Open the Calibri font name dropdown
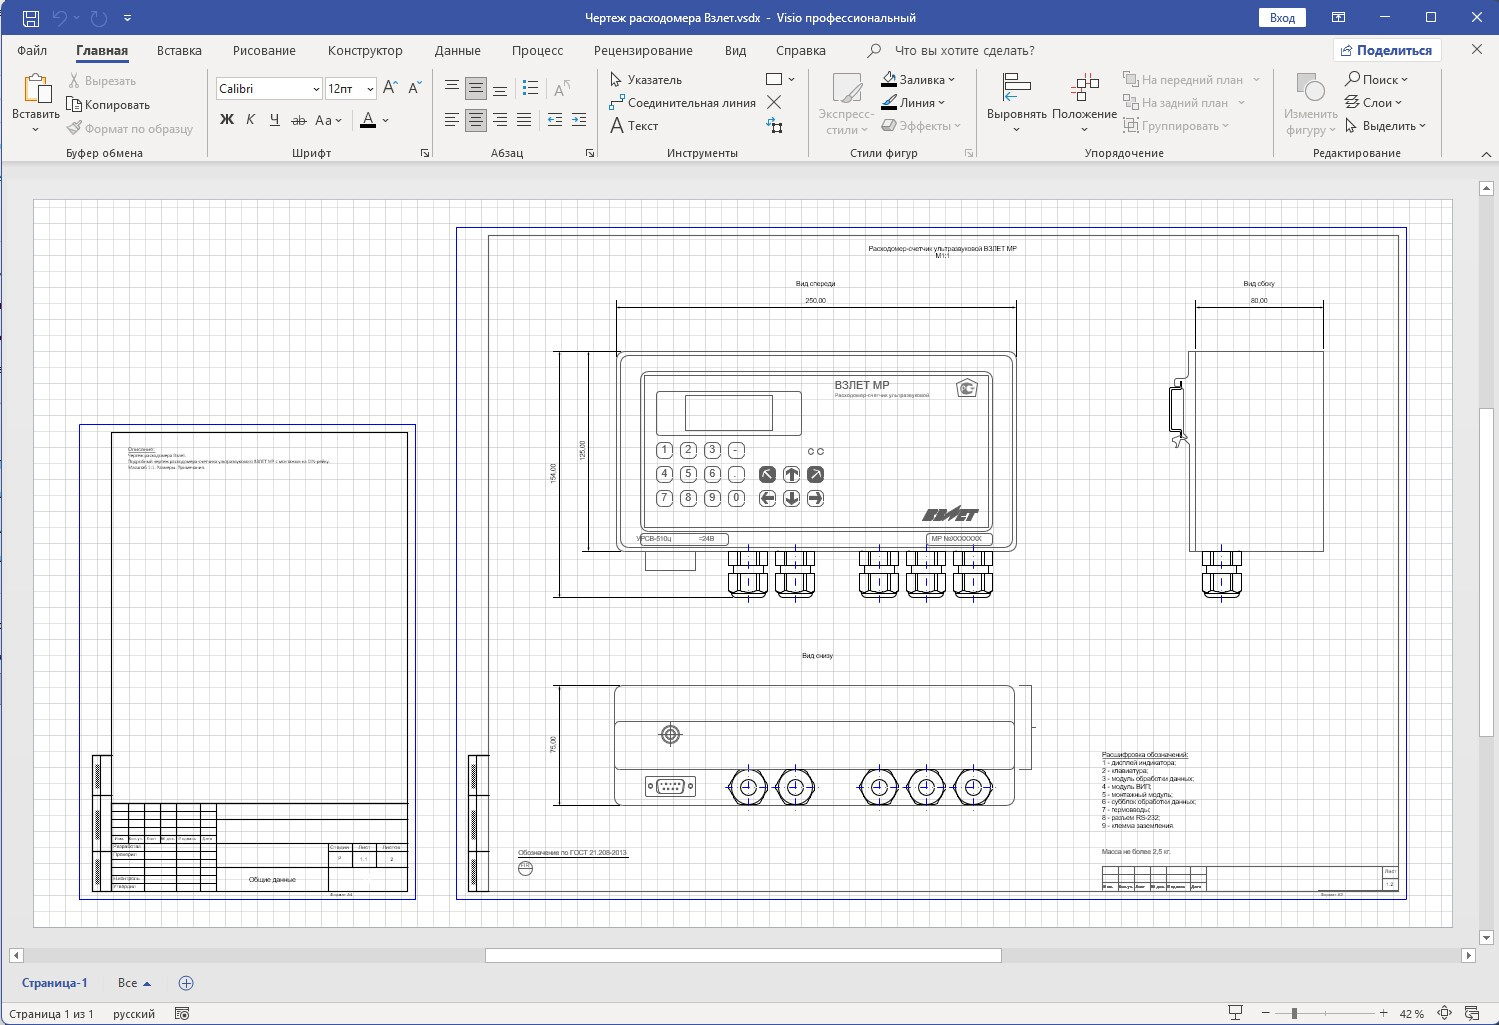Image resolution: width=1499 pixels, height=1025 pixels. (316, 89)
